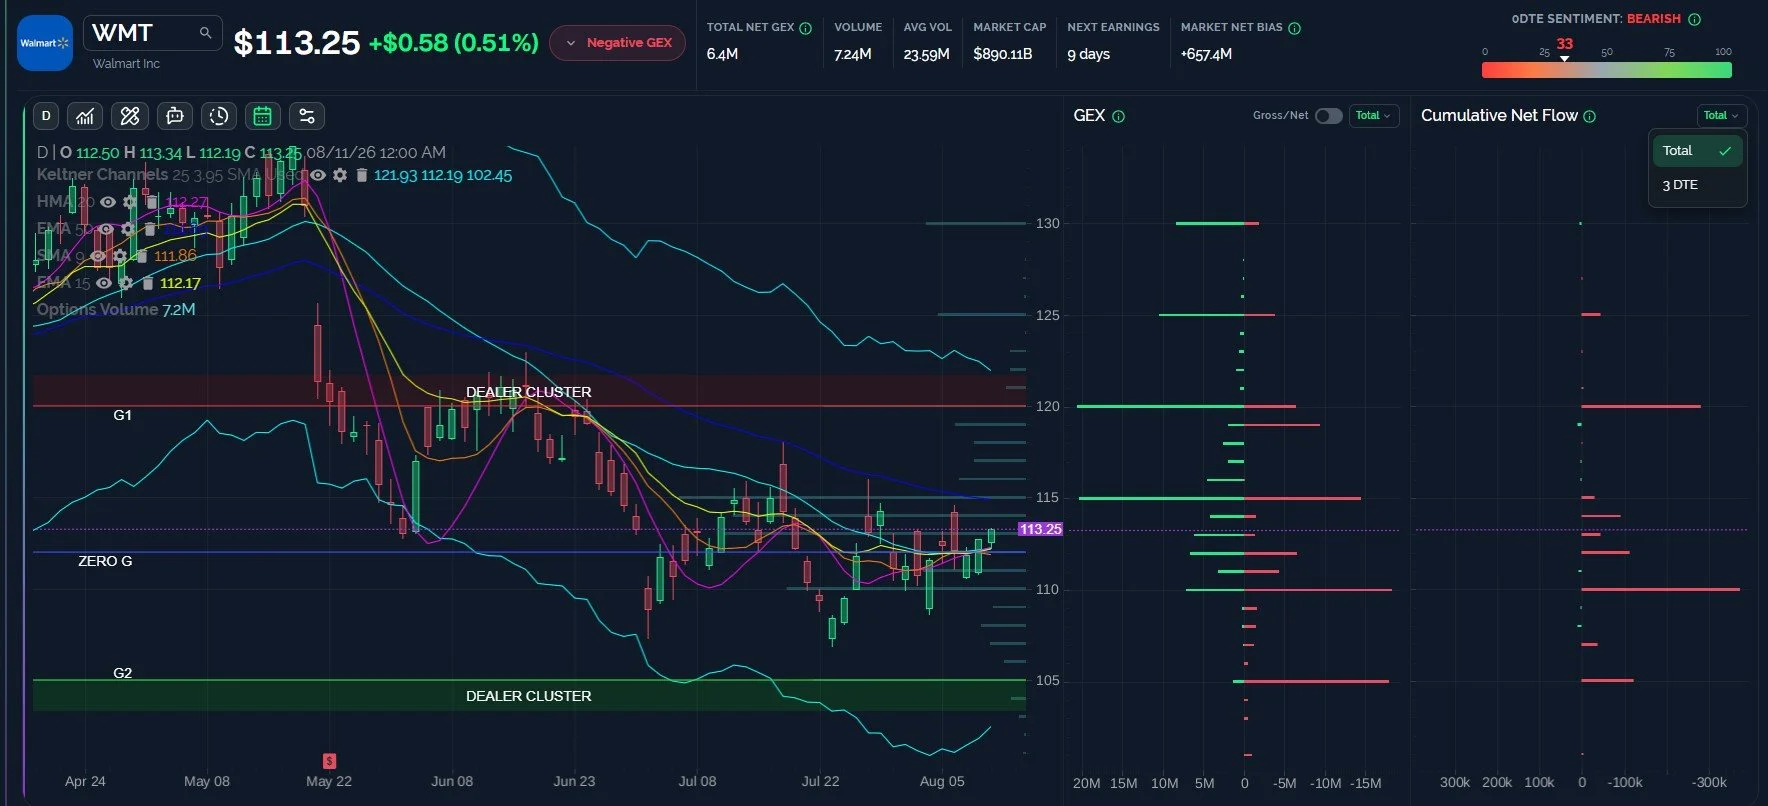
Task: Collapse the Cumulative Net Flow Total dropdown
Action: [x=1721, y=116]
